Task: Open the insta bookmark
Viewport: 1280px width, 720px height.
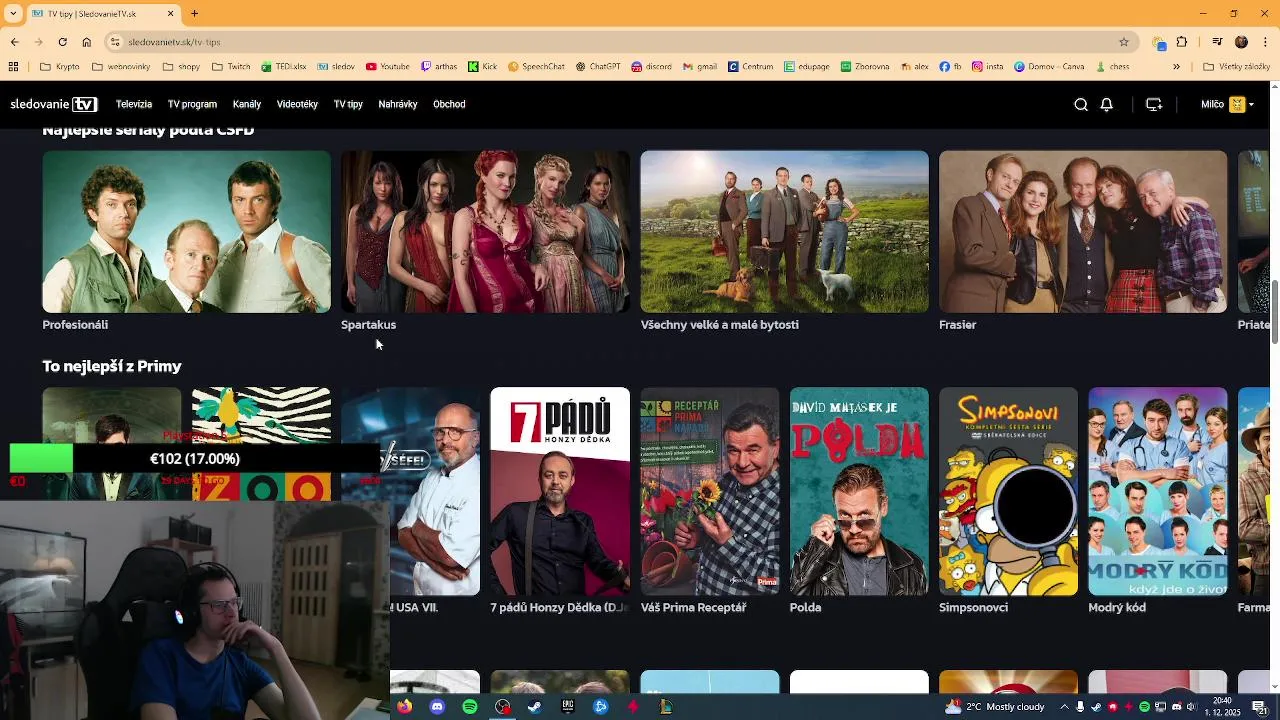Action: tap(989, 67)
